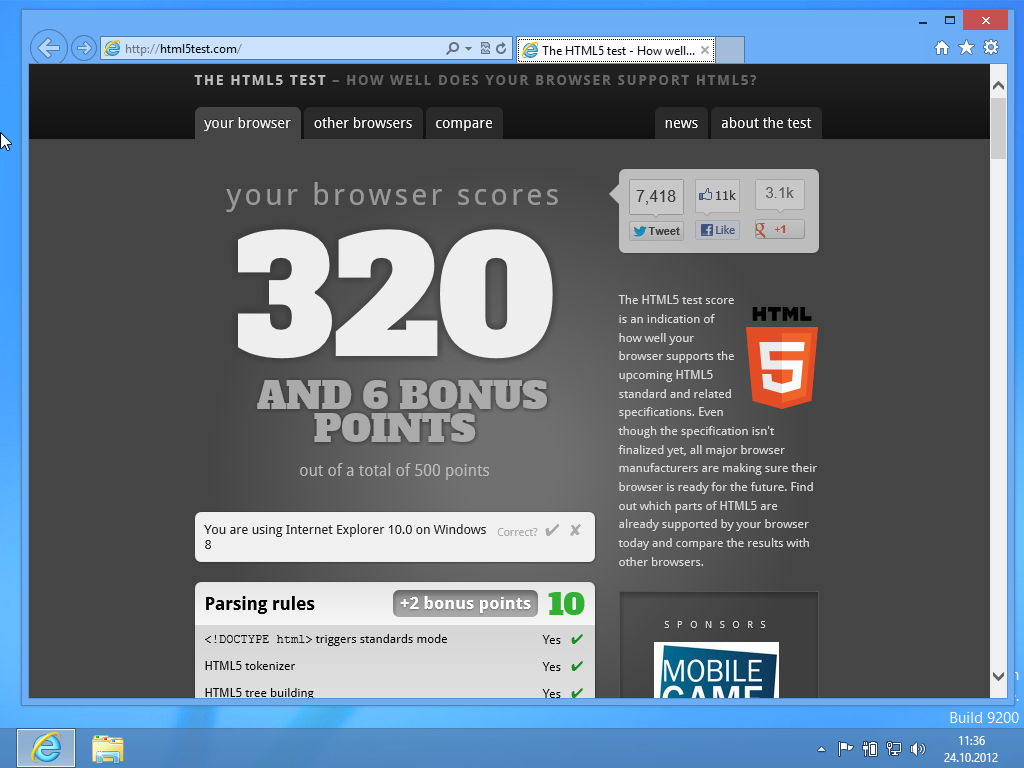Go forward with the forward arrow button
This screenshot has height=768, width=1024.
[x=84, y=48]
